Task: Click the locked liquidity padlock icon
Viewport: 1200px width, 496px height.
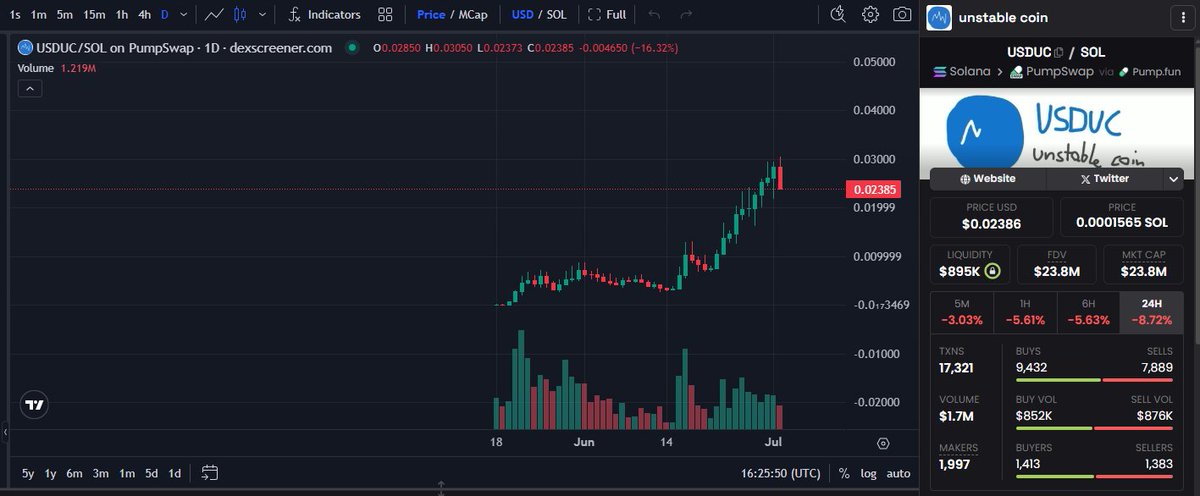Action: click(x=991, y=271)
